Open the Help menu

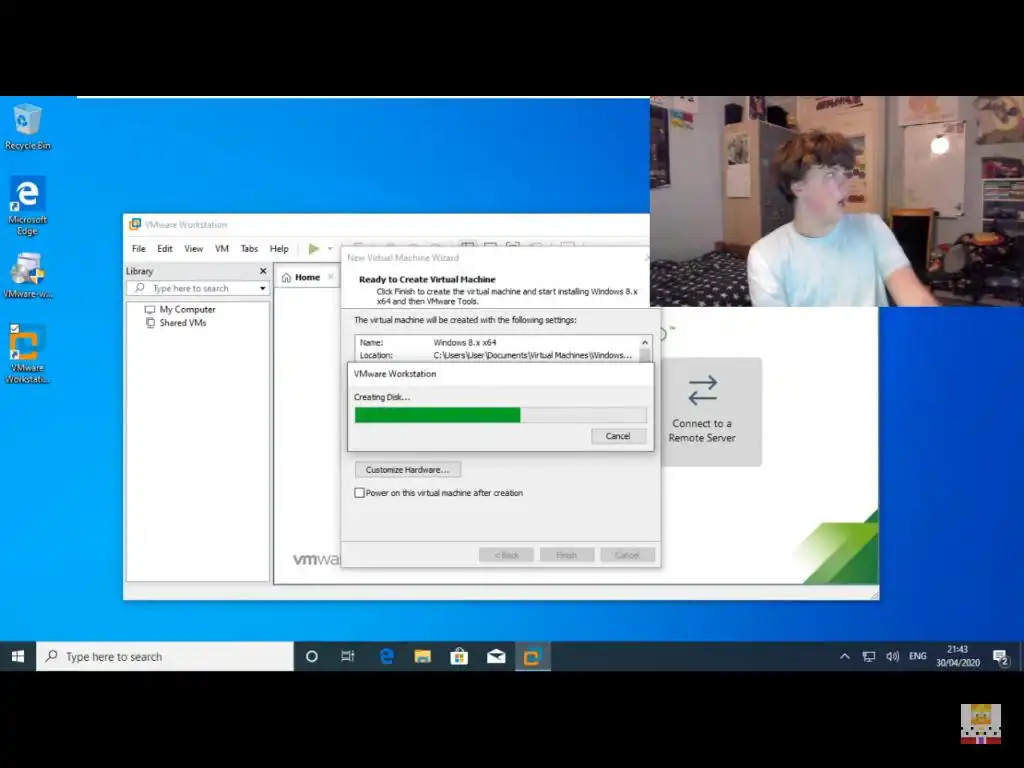(x=279, y=249)
